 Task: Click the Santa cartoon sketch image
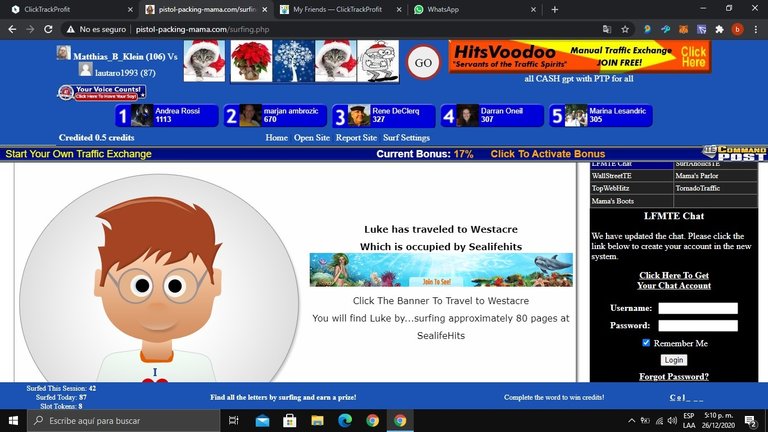(378, 61)
